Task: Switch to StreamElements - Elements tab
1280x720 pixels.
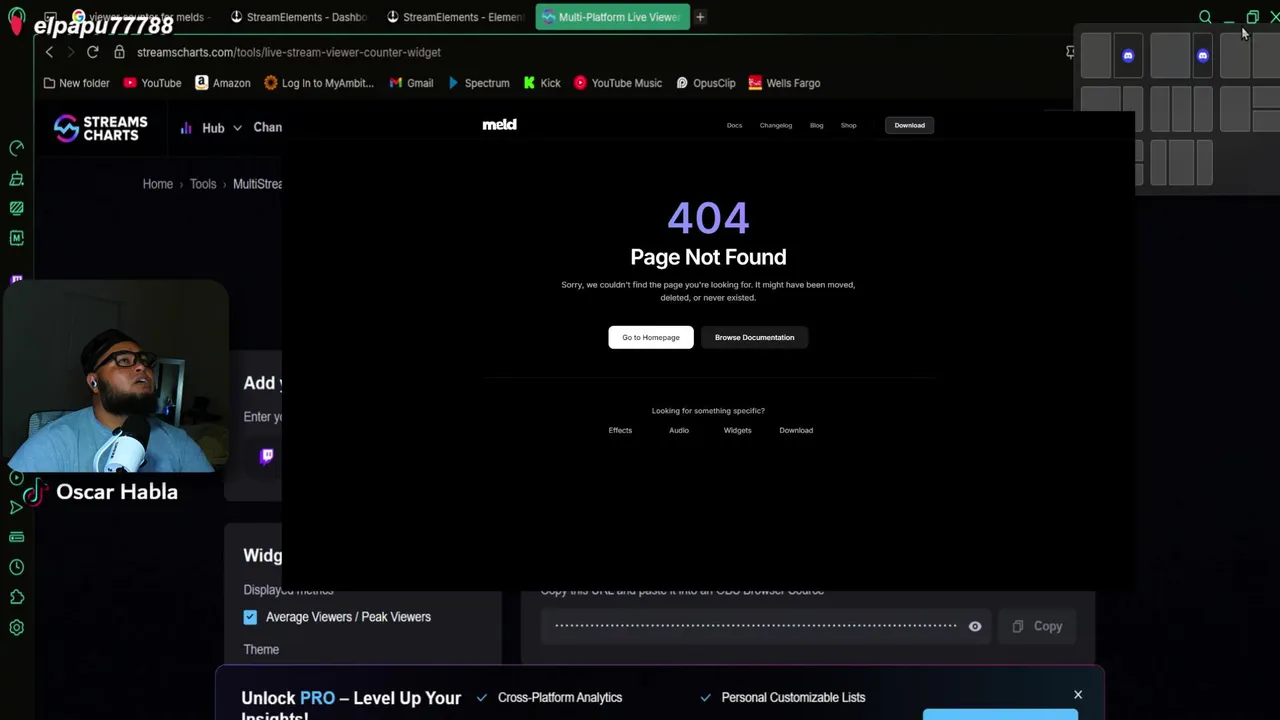Action: tap(456, 17)
